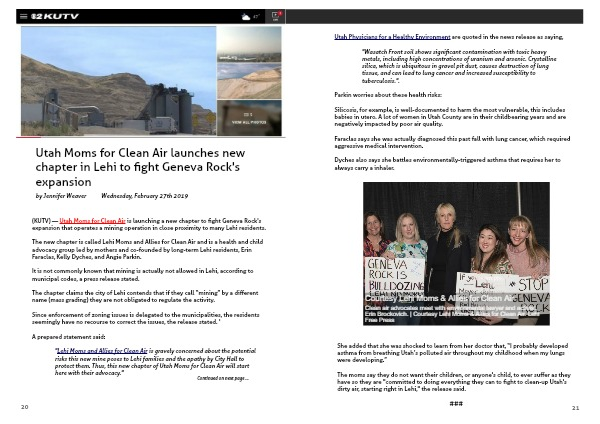Image resolution: width=600 pixels, height=424 pixels.
Task: Click the paragraph beginning 'It is not commonly known'
Action: (142, 275)
